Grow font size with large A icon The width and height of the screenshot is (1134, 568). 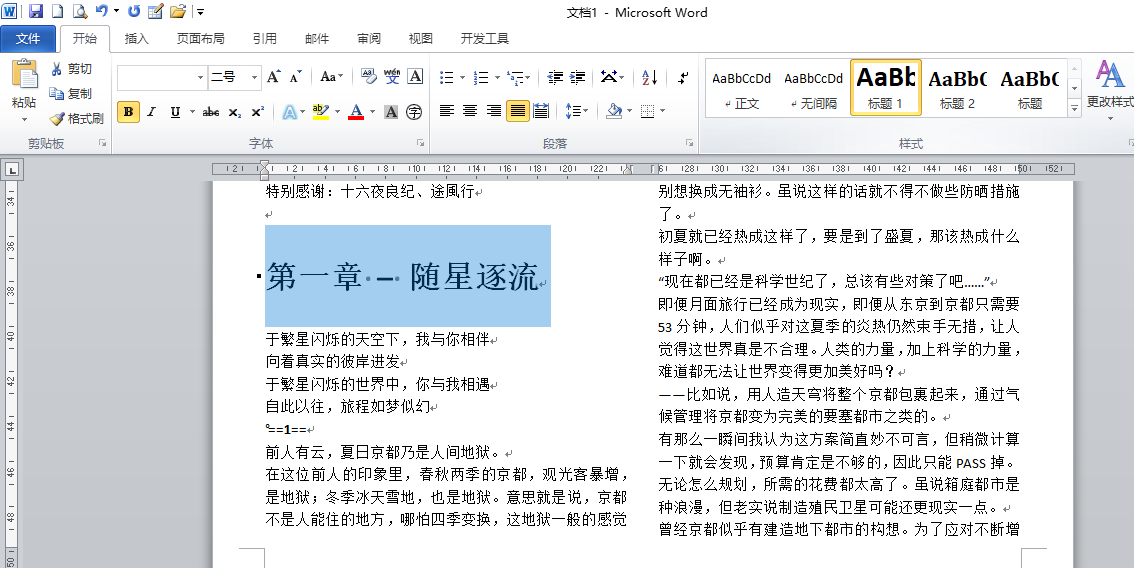pos(273,77)
